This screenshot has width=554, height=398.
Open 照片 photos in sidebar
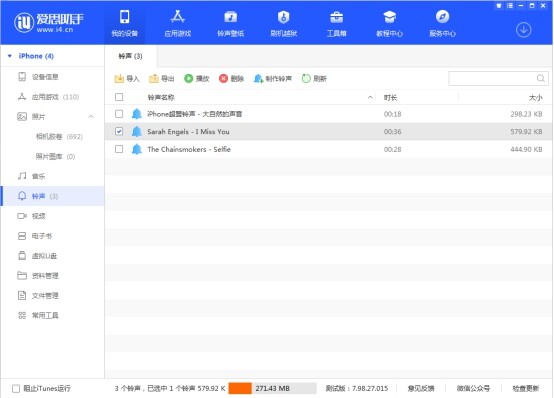coord(31,116)
